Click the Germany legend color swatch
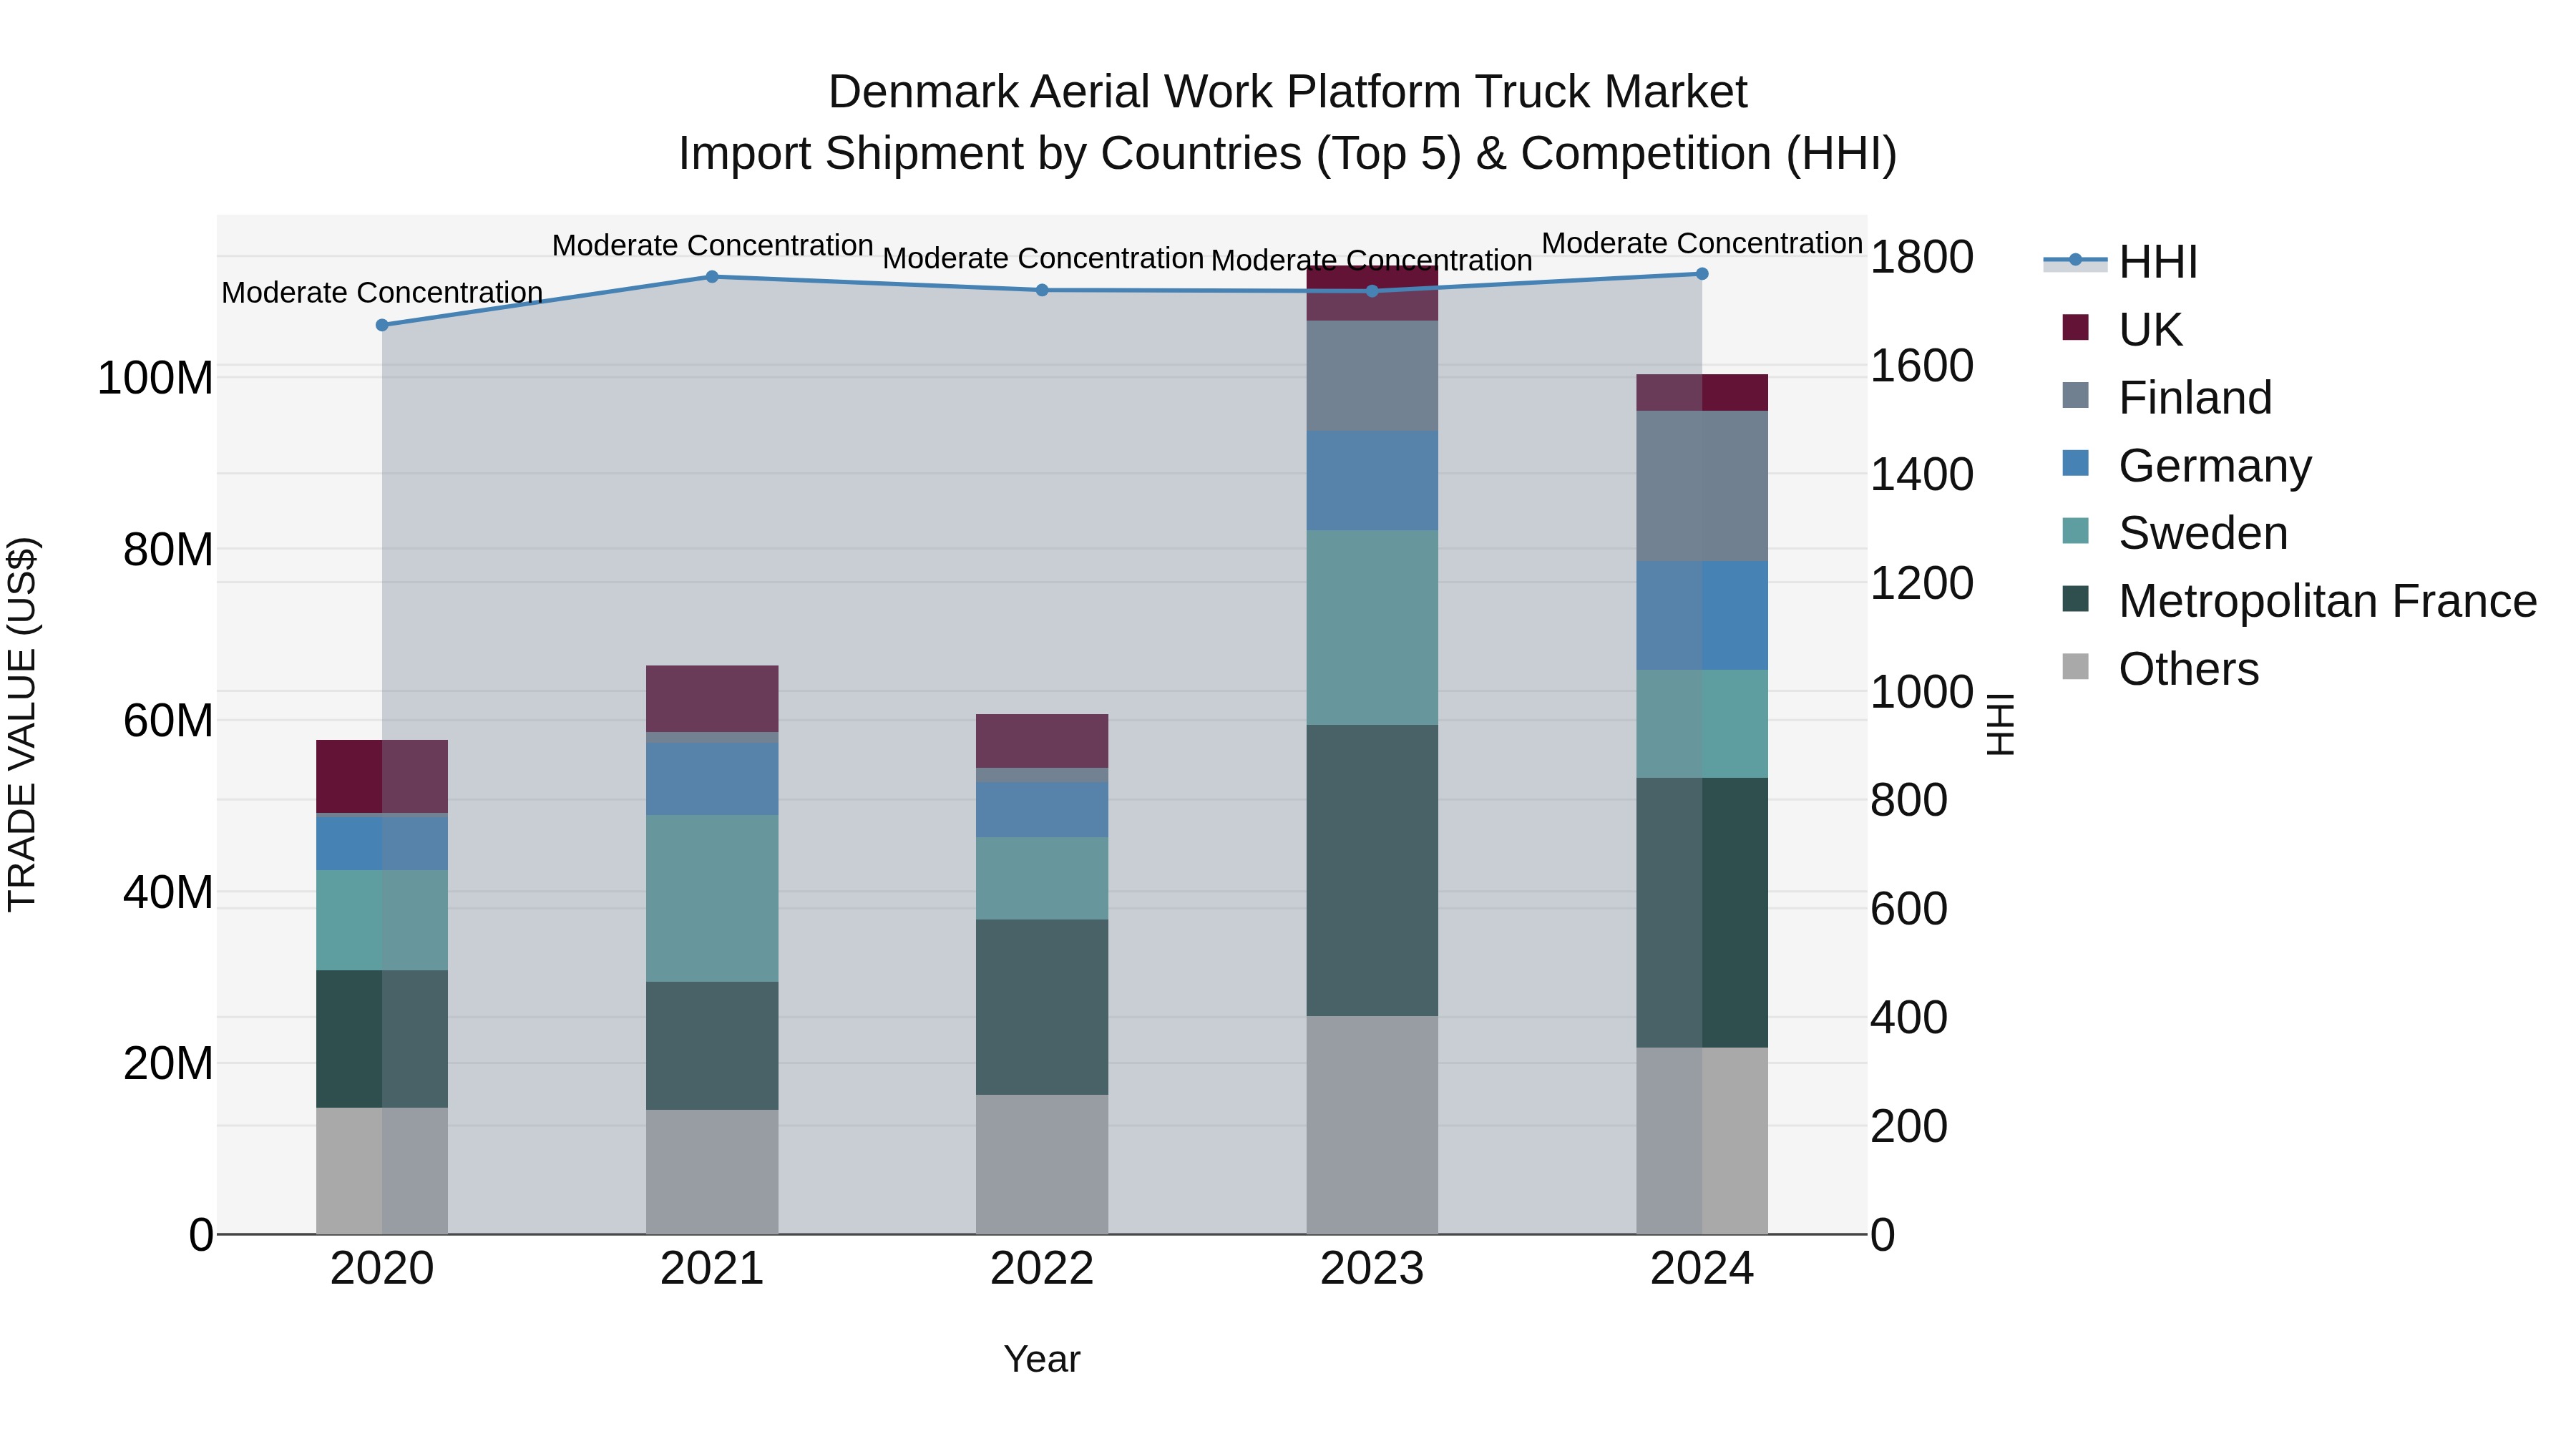 pos(2075,464)
